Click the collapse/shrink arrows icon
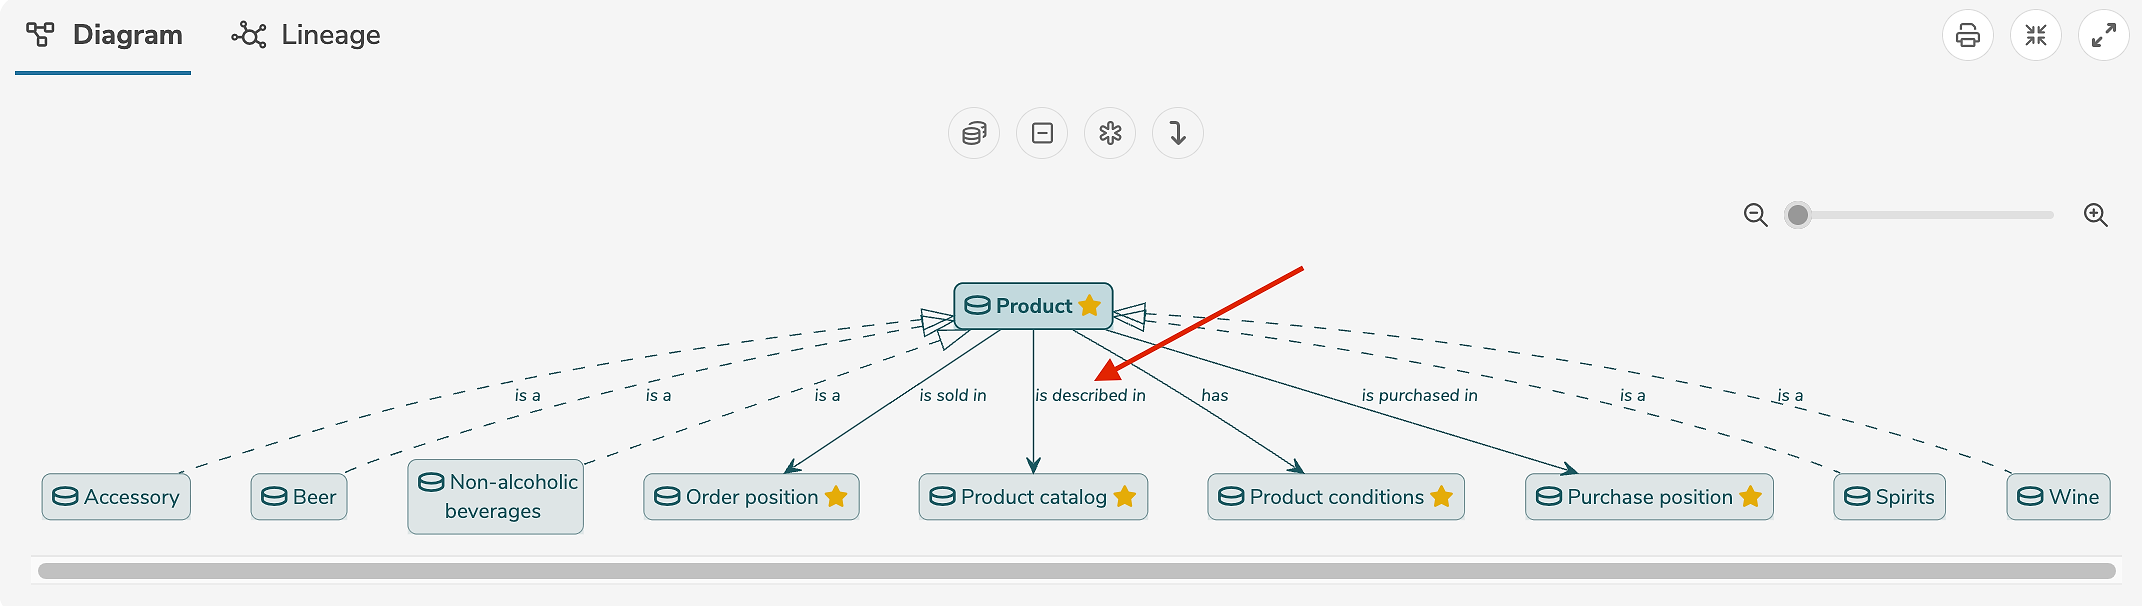The width and height of the screenshot is (2142, 606). point(2035,35)
